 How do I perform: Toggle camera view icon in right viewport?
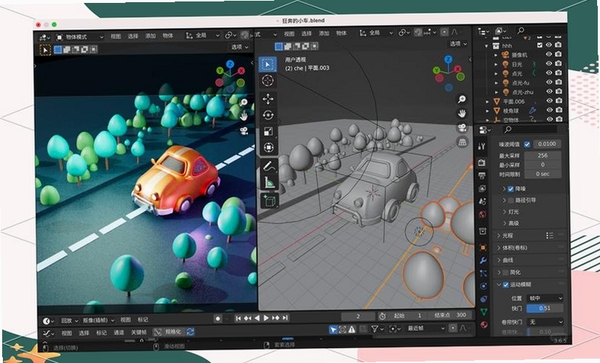pyautogui.click(x=462, y=128)
